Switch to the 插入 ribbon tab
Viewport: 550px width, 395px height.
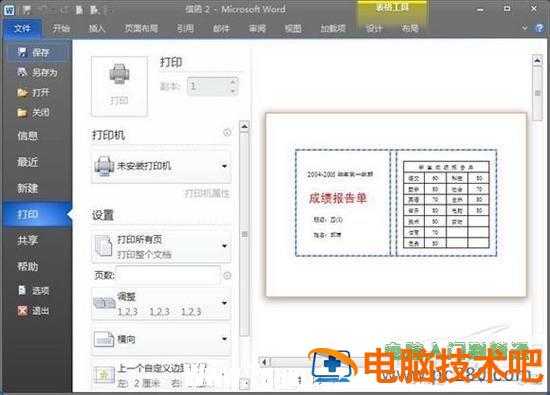pos(97,28)
